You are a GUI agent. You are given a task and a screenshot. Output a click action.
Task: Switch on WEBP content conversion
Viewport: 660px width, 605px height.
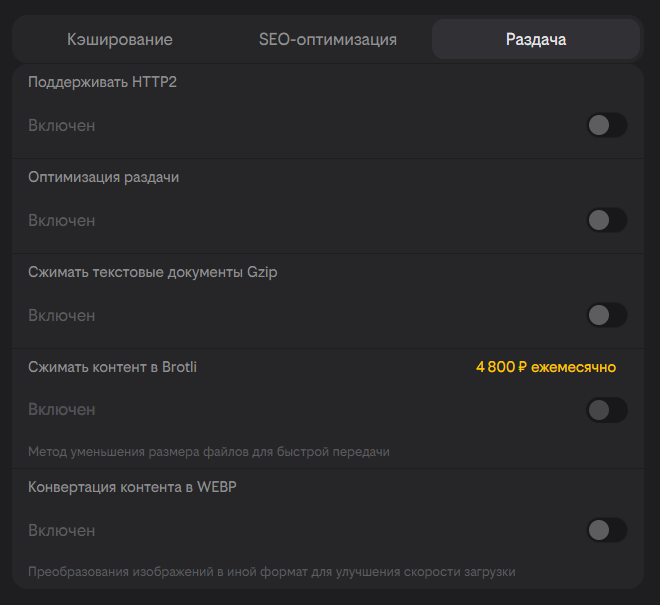[x=606, y=530]
